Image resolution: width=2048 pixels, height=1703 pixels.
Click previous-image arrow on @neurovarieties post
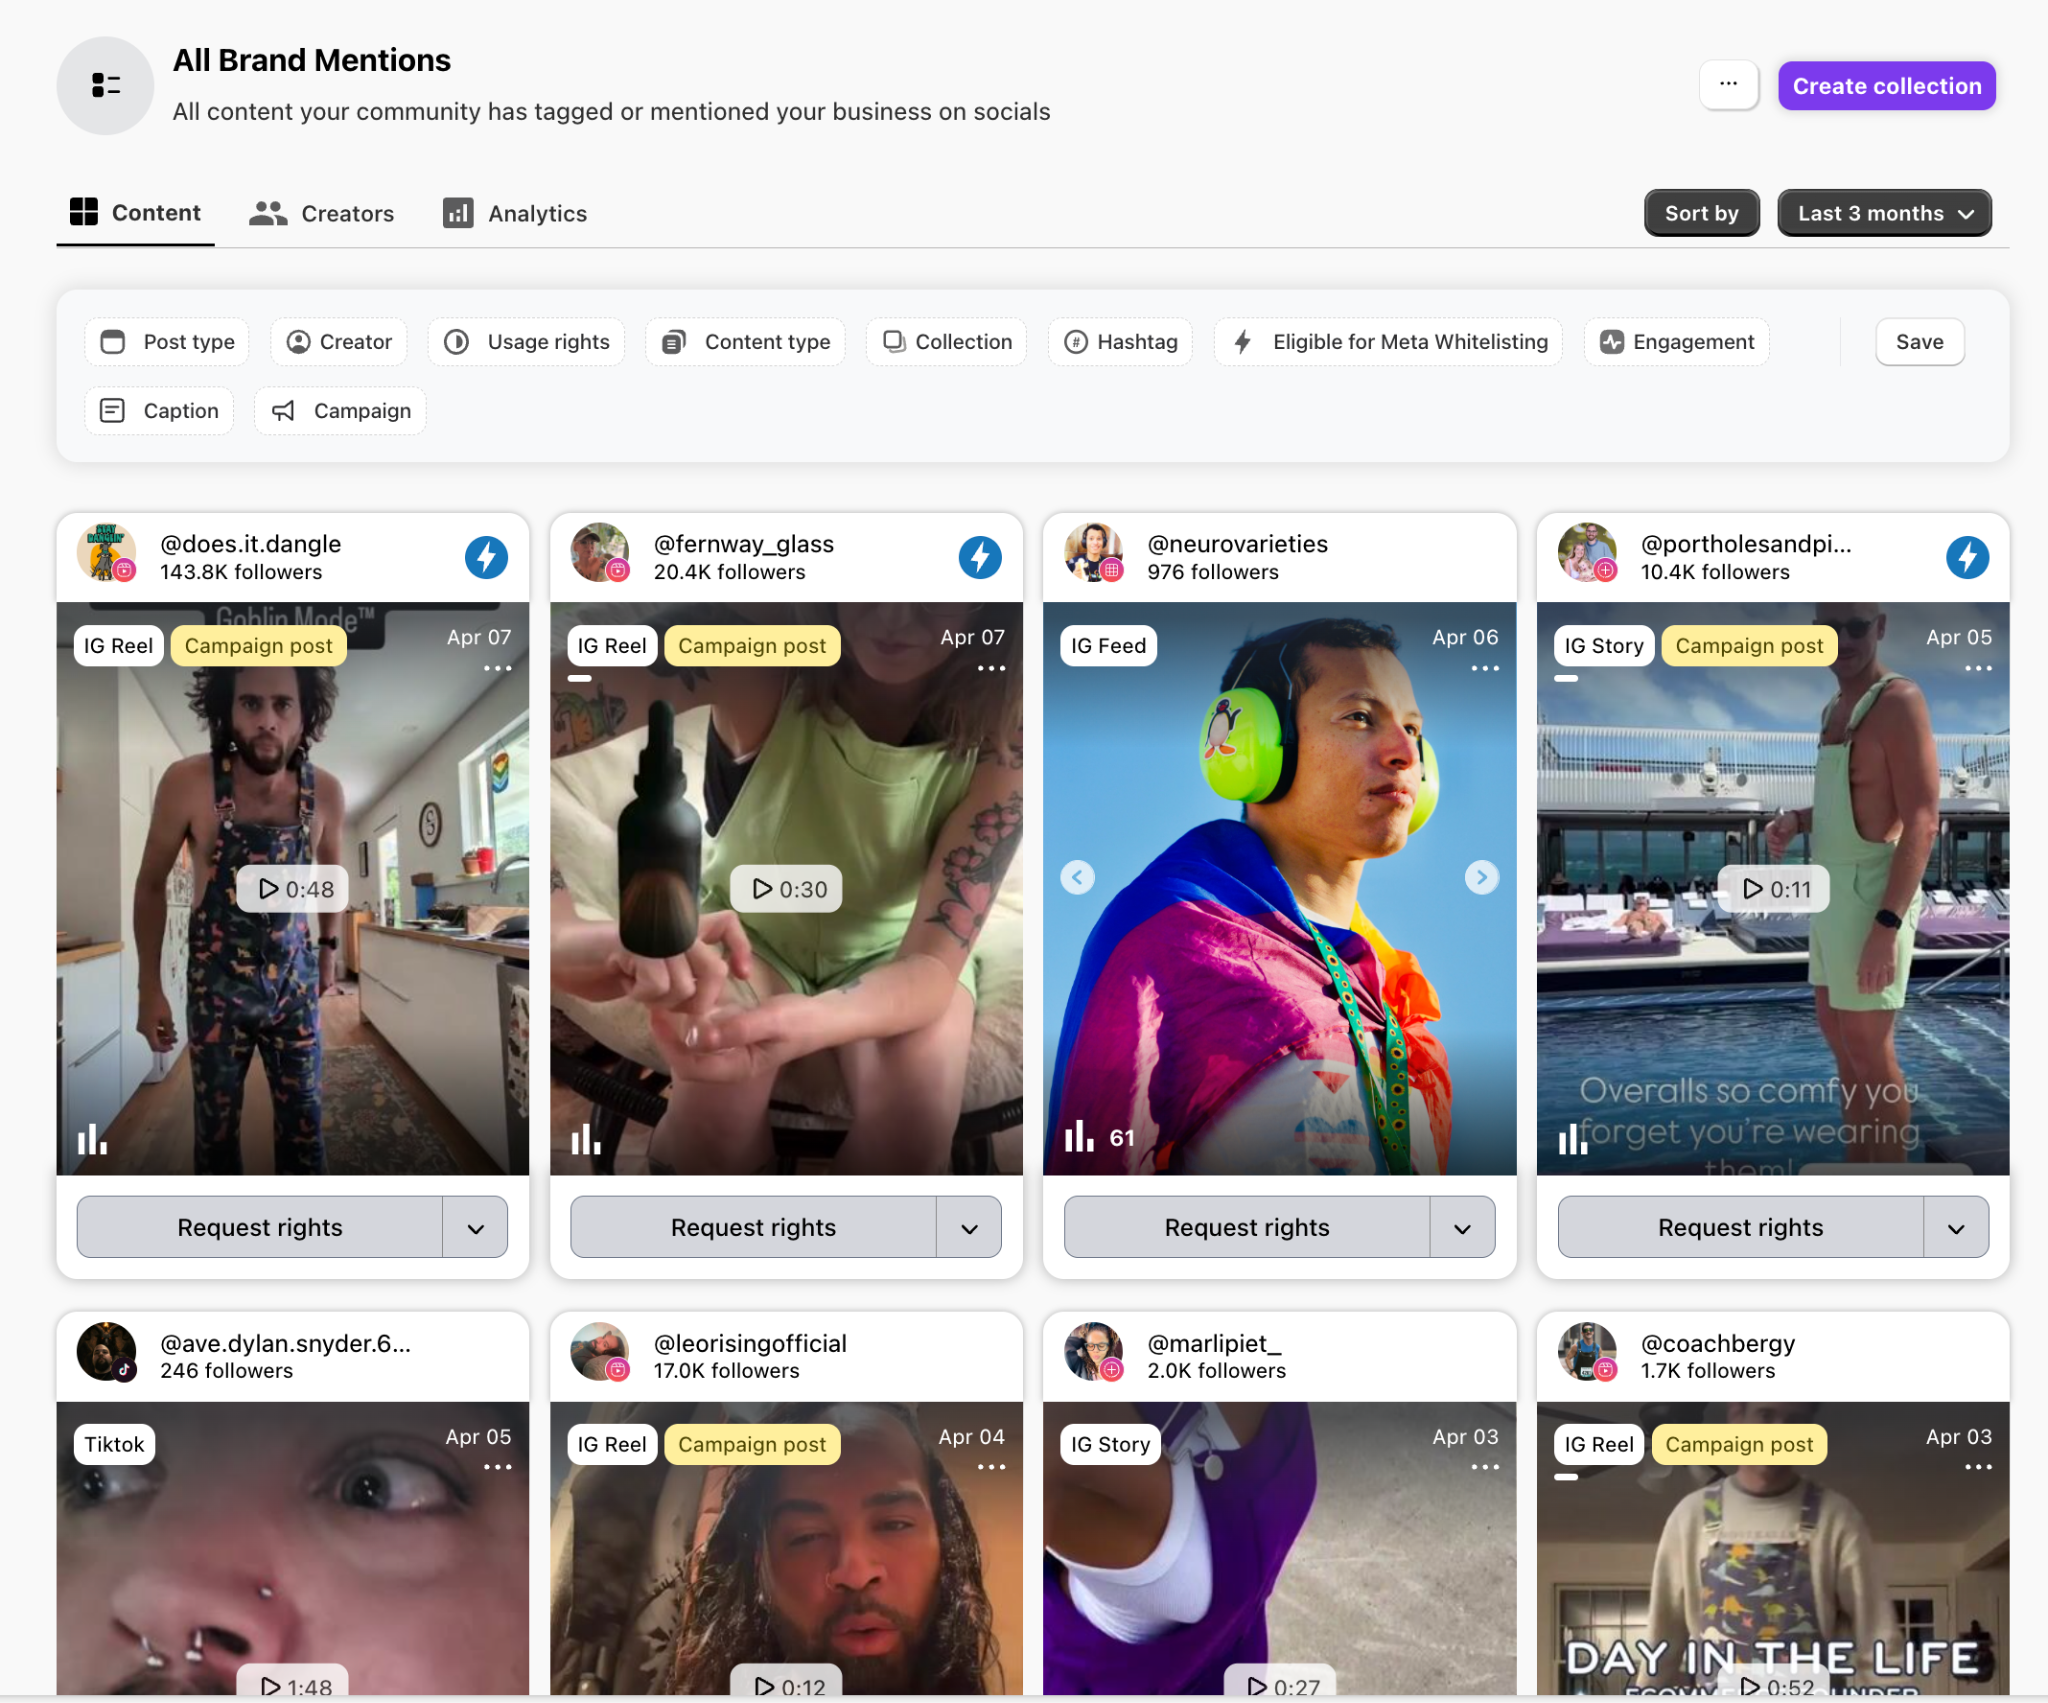pyautogui.click(x=1077, y=877)
